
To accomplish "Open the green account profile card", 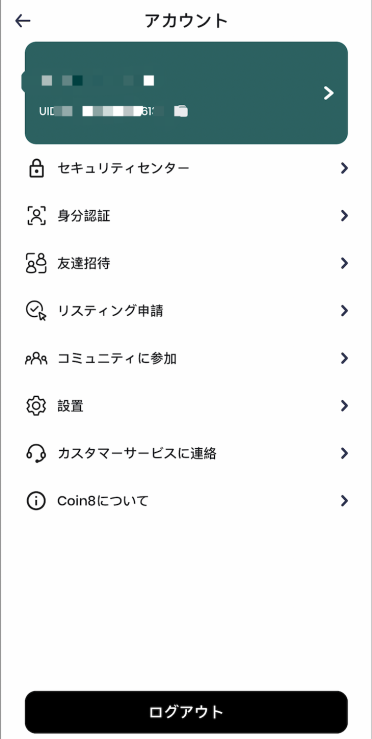I will (x=186, y=93).
